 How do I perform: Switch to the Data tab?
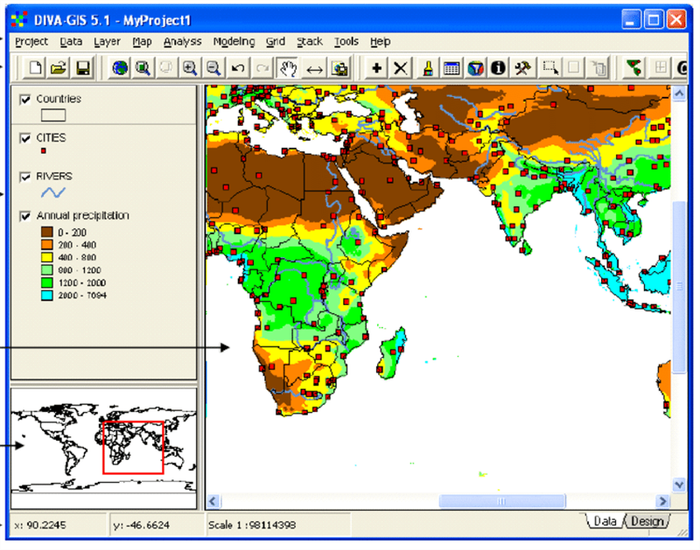pyautogui.click(x=605, y=521)
